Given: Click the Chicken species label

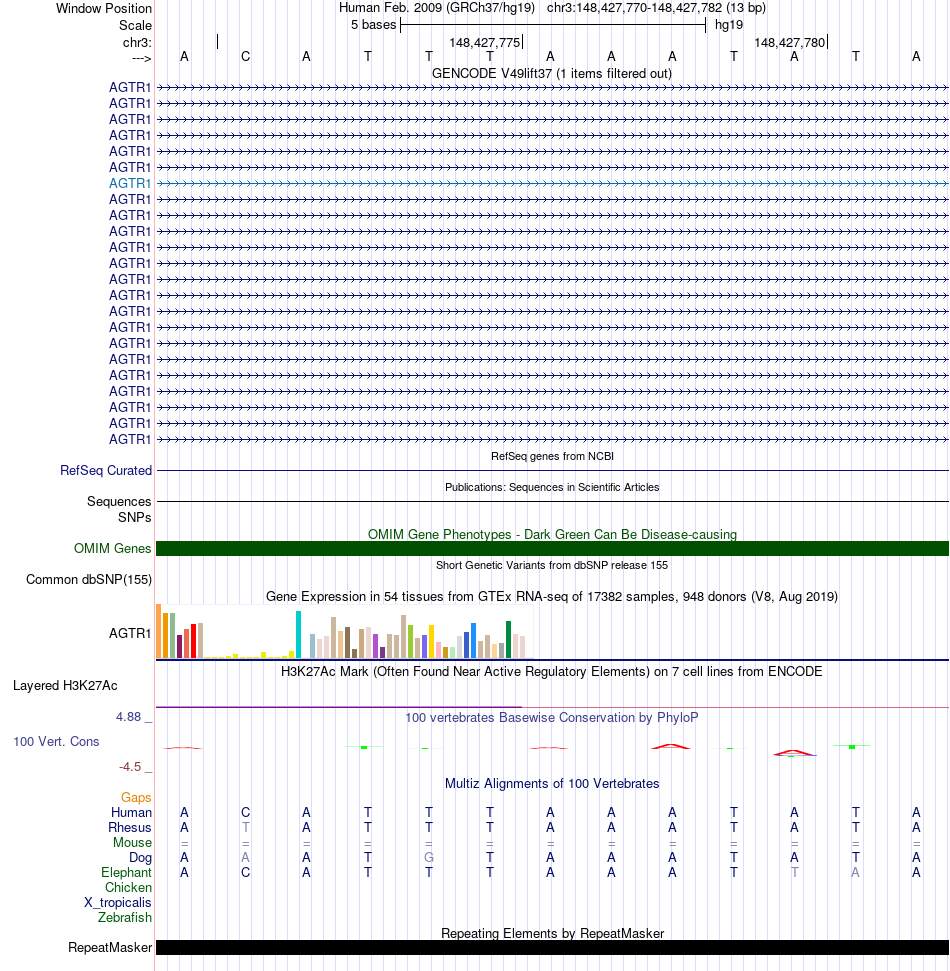Looking at the screenshot, I should tap(128, 887).
